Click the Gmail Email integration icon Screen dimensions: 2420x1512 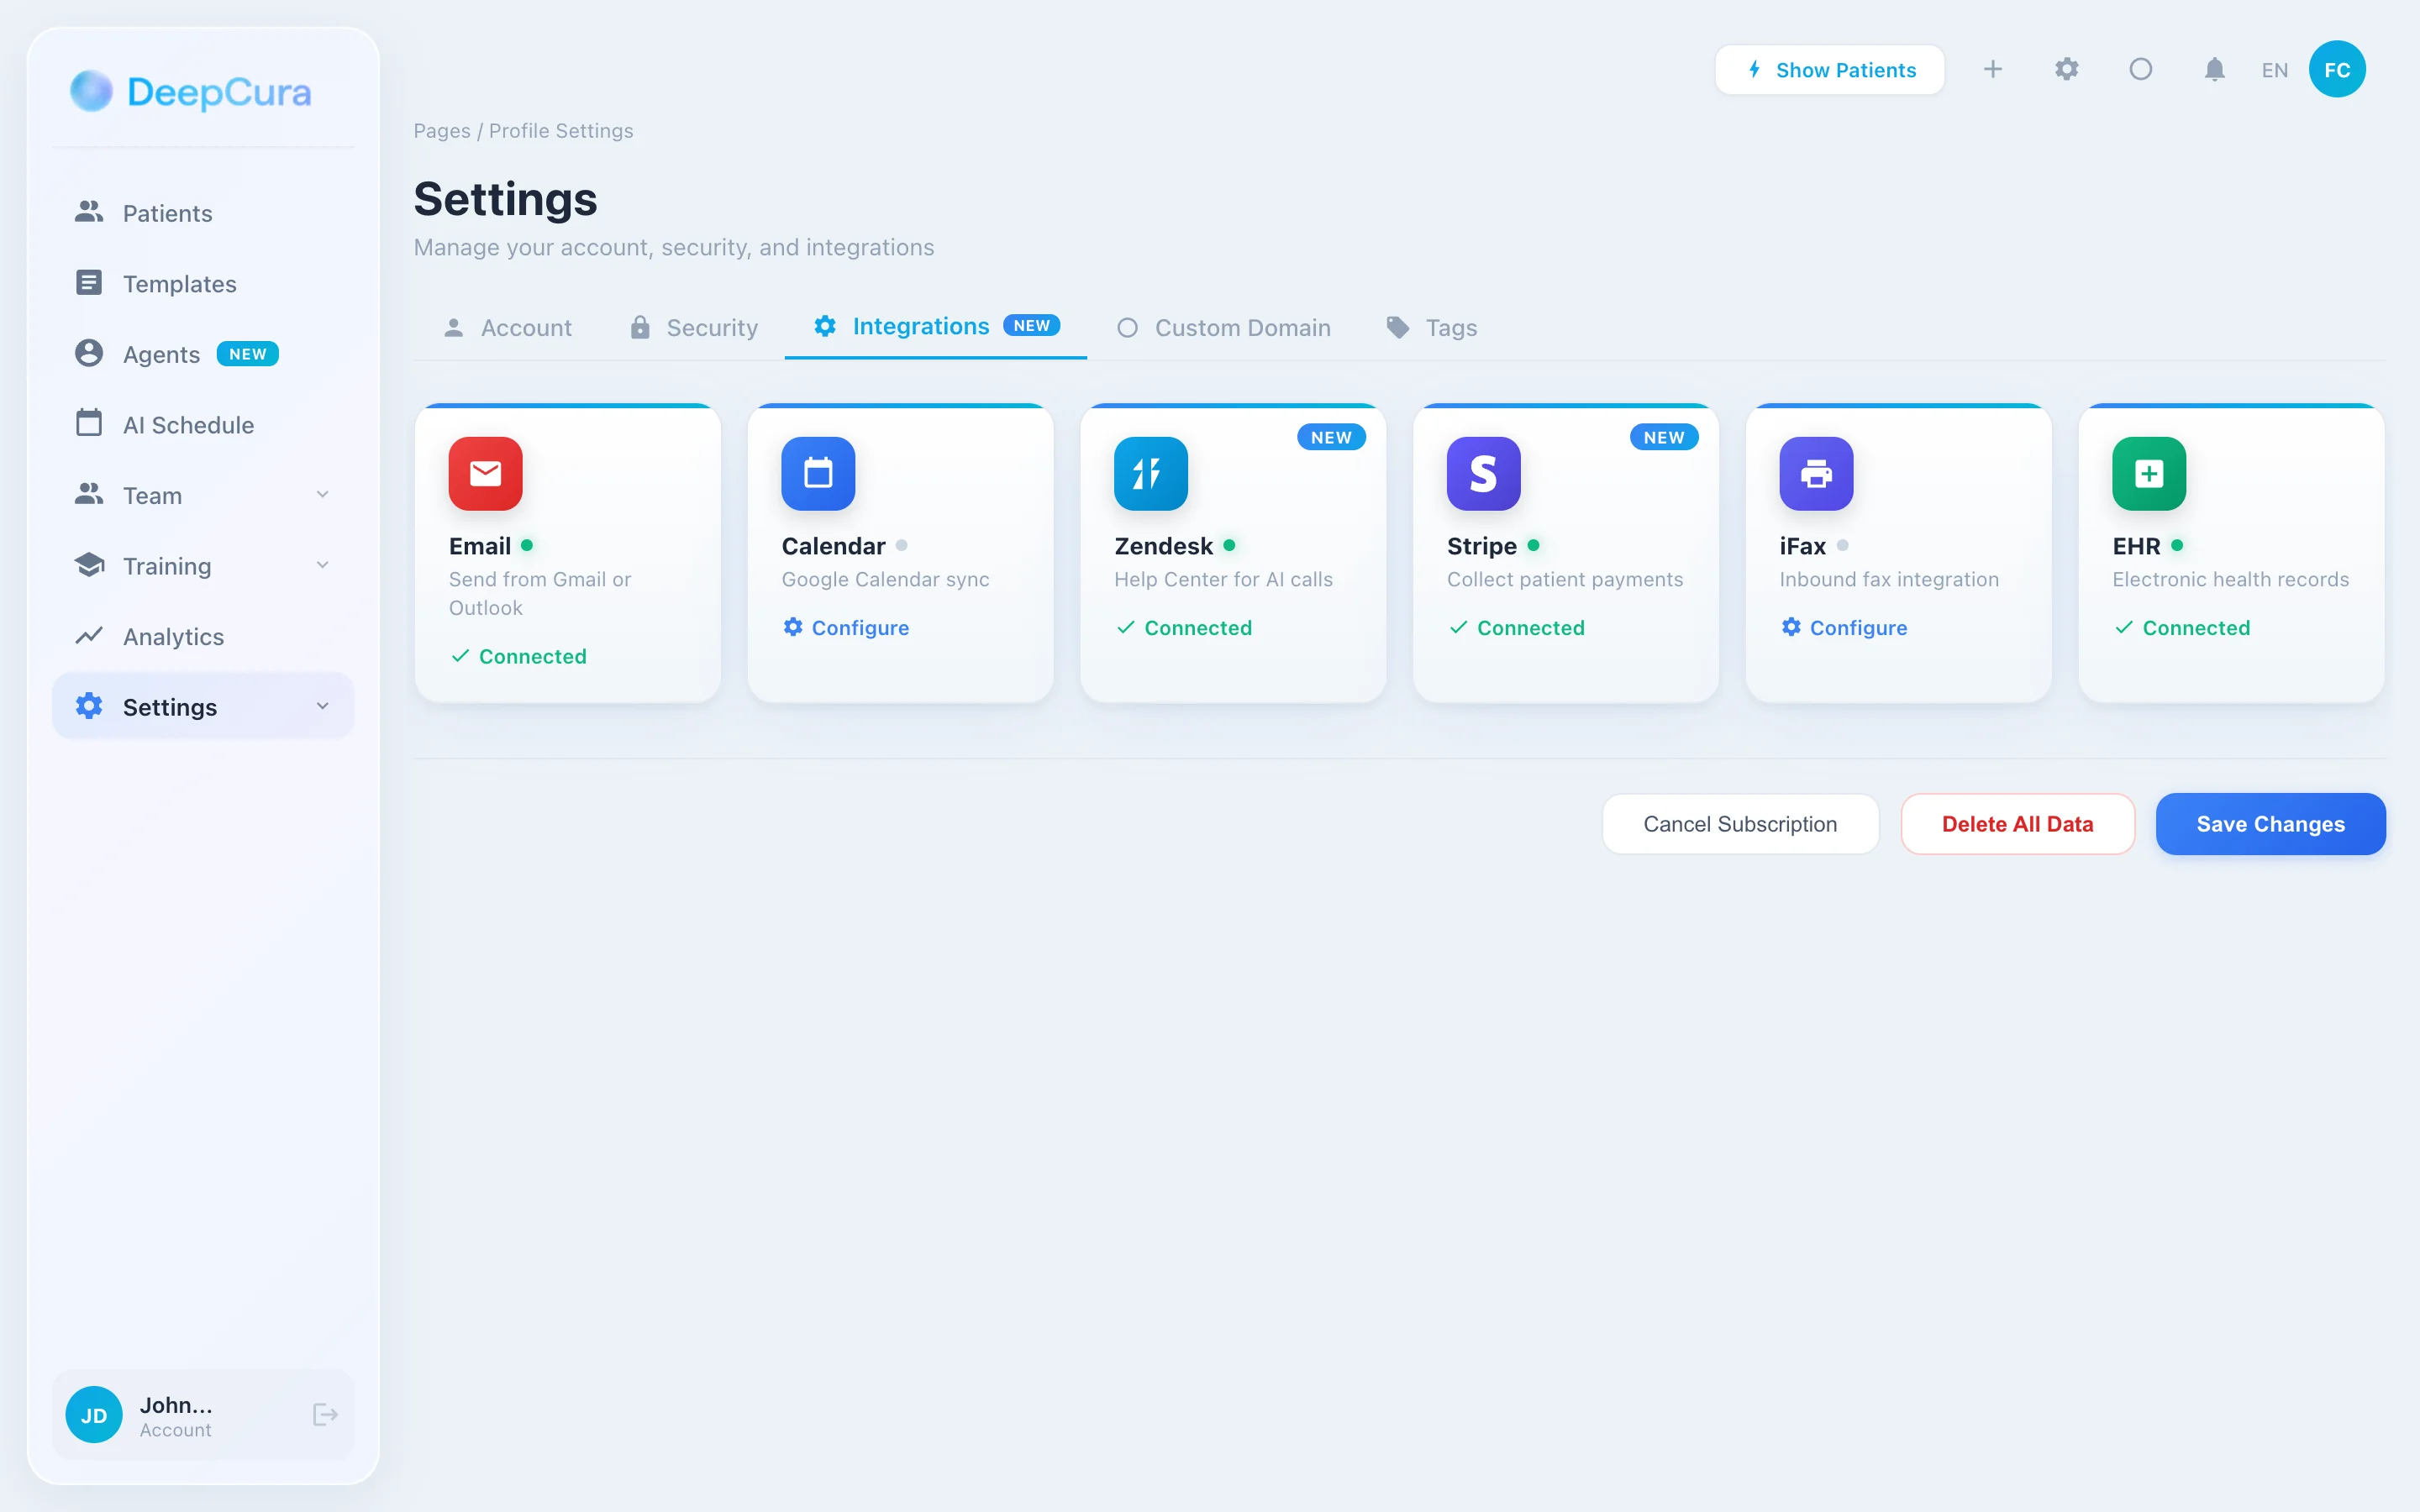click(x=485, y=473)
